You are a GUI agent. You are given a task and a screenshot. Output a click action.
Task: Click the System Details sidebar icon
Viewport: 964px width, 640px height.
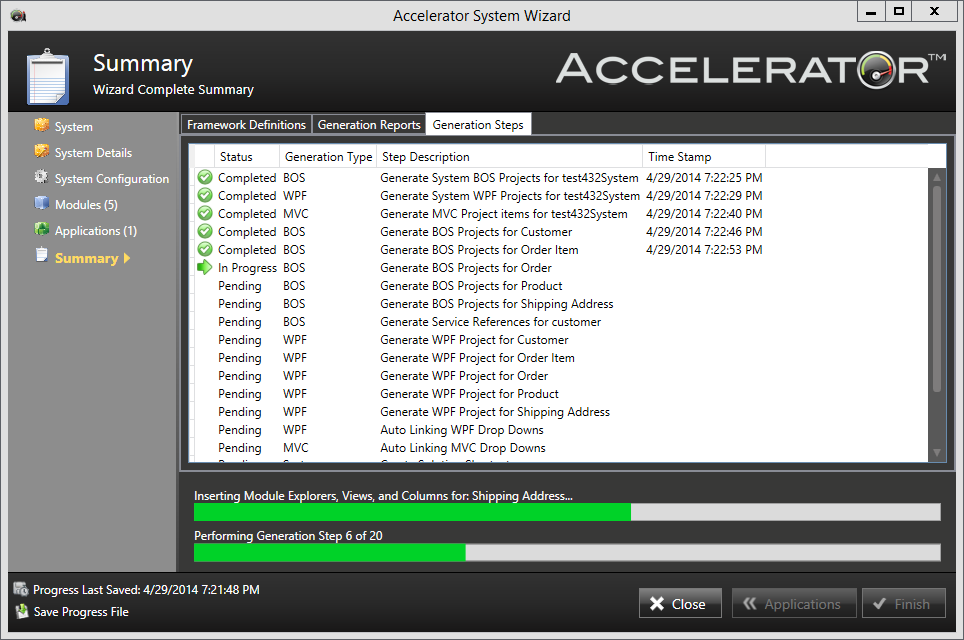pyautogui.click(x=42, y=151)
